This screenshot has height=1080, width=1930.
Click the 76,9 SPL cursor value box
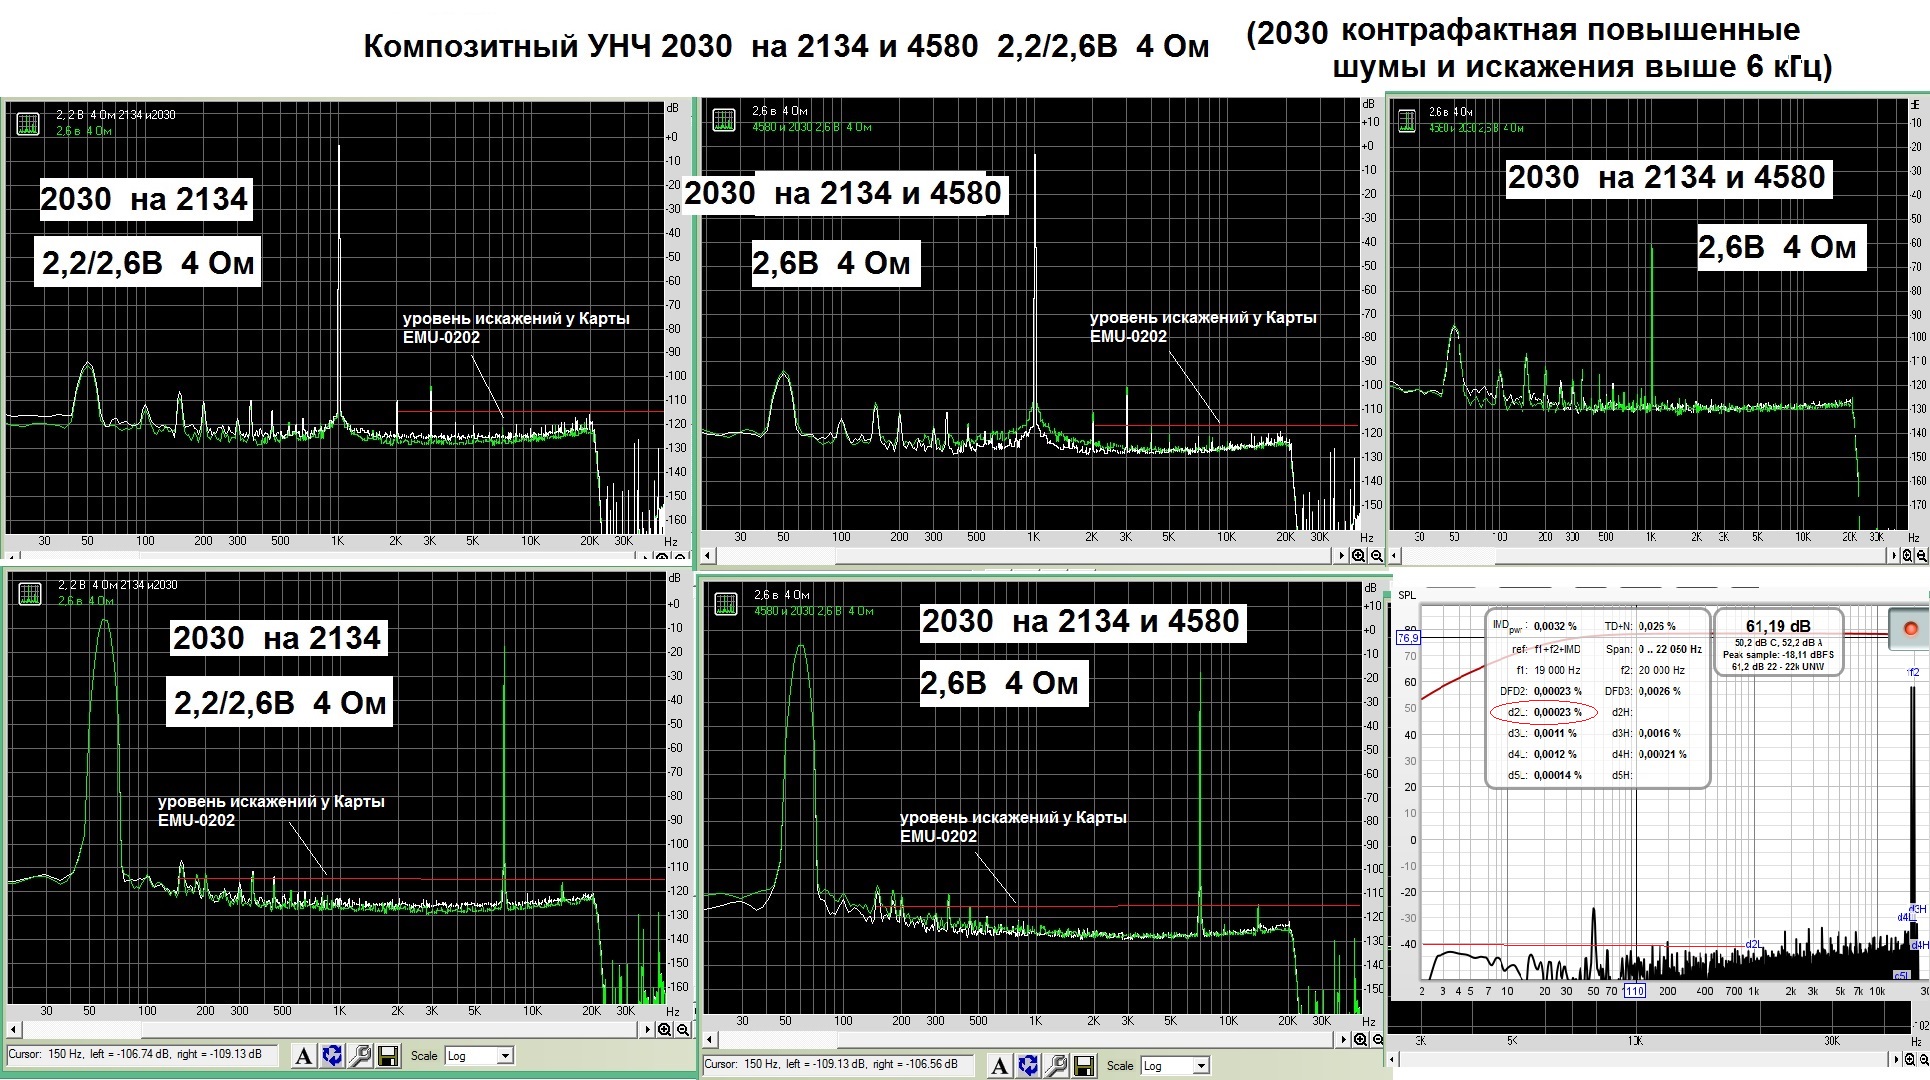click(1408, 638)
